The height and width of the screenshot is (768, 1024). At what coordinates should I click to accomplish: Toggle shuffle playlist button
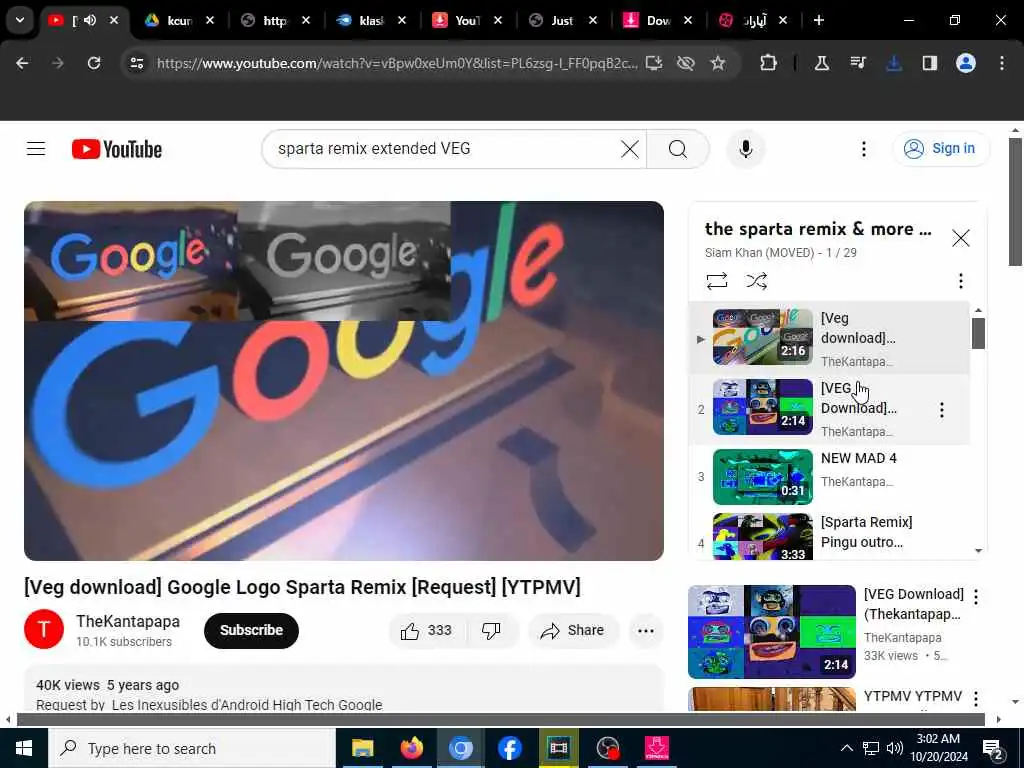[x=756, y=281]
